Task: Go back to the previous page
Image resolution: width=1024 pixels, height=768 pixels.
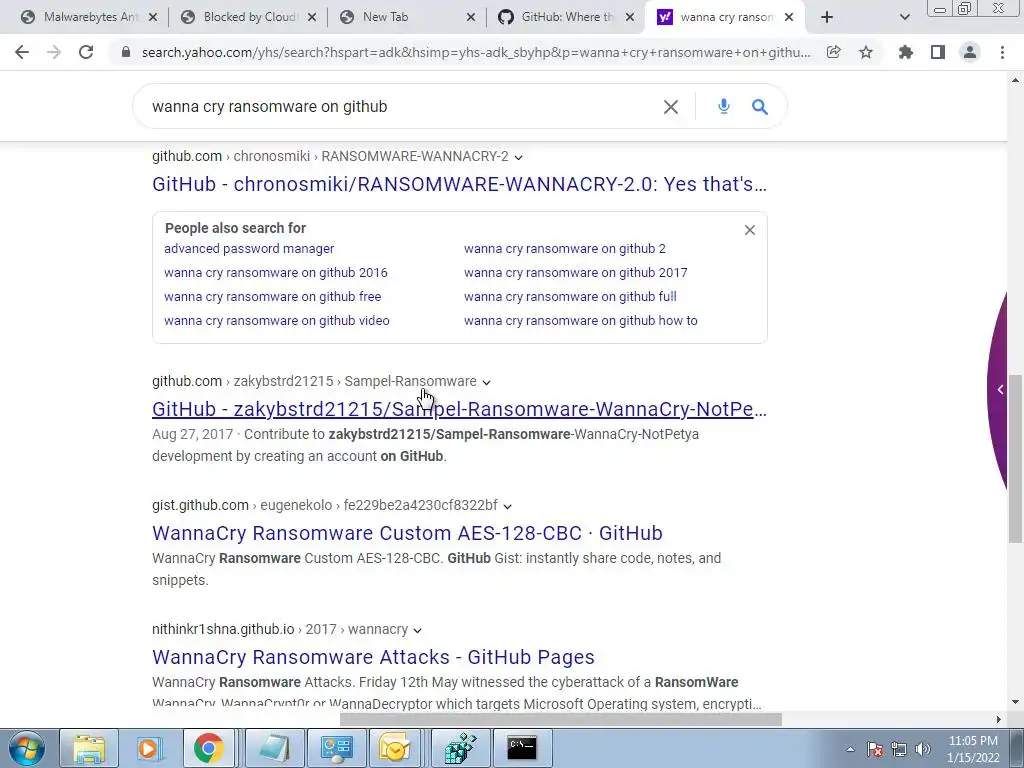Action: 22,52
